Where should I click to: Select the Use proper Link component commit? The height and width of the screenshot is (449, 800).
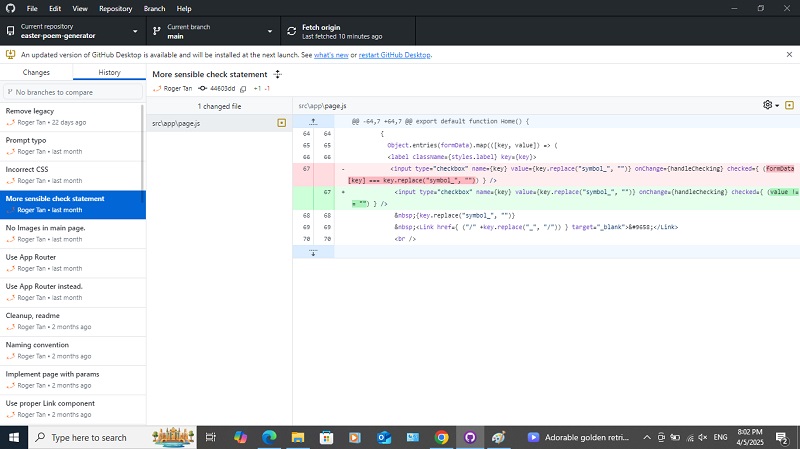[73, 409]
